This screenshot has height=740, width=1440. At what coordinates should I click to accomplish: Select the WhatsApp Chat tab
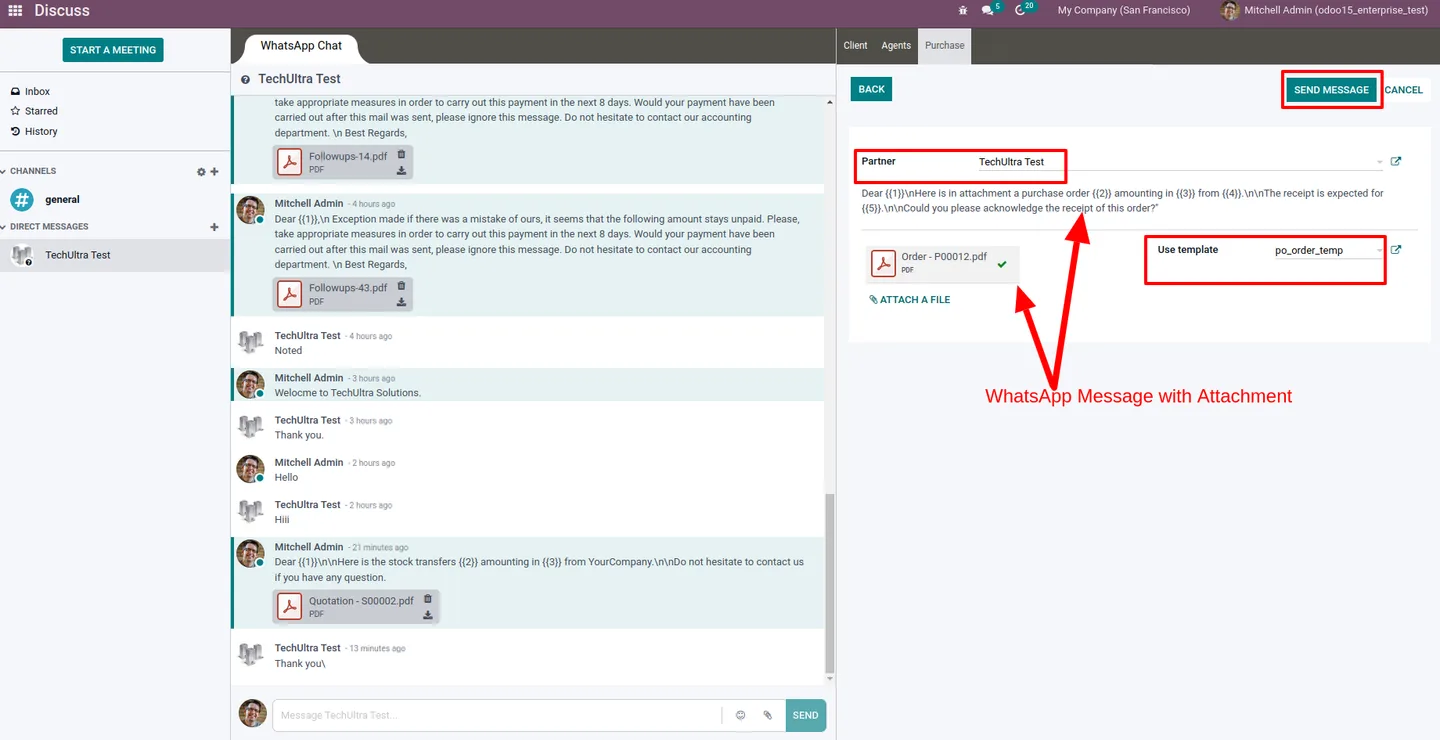coord(301,46)
